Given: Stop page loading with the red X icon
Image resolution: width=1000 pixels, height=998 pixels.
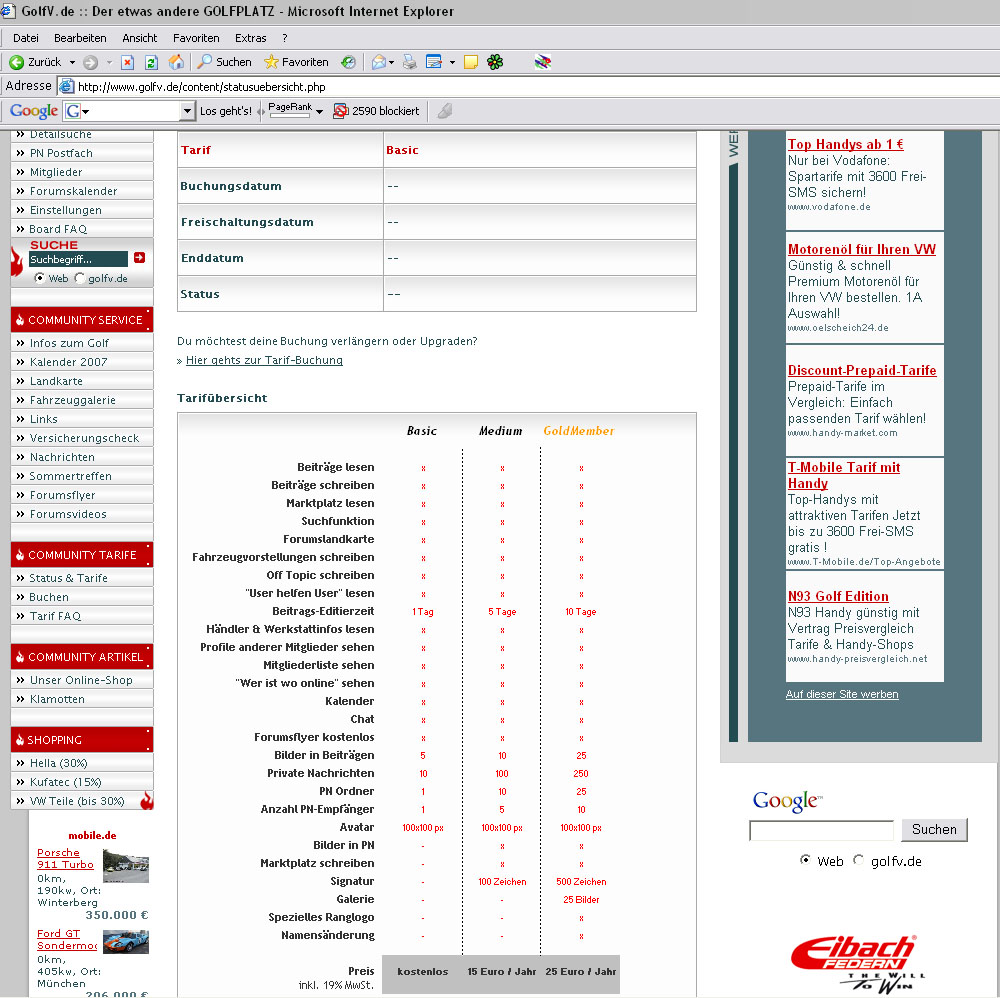Looking at the screenshot, I should [128, 62].
